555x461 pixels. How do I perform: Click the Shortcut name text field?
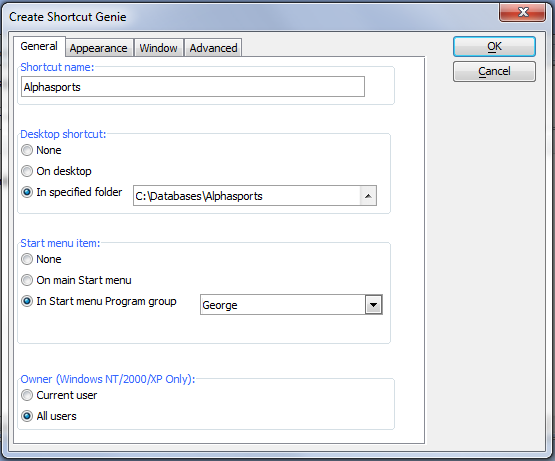click(x=193, y=87)
